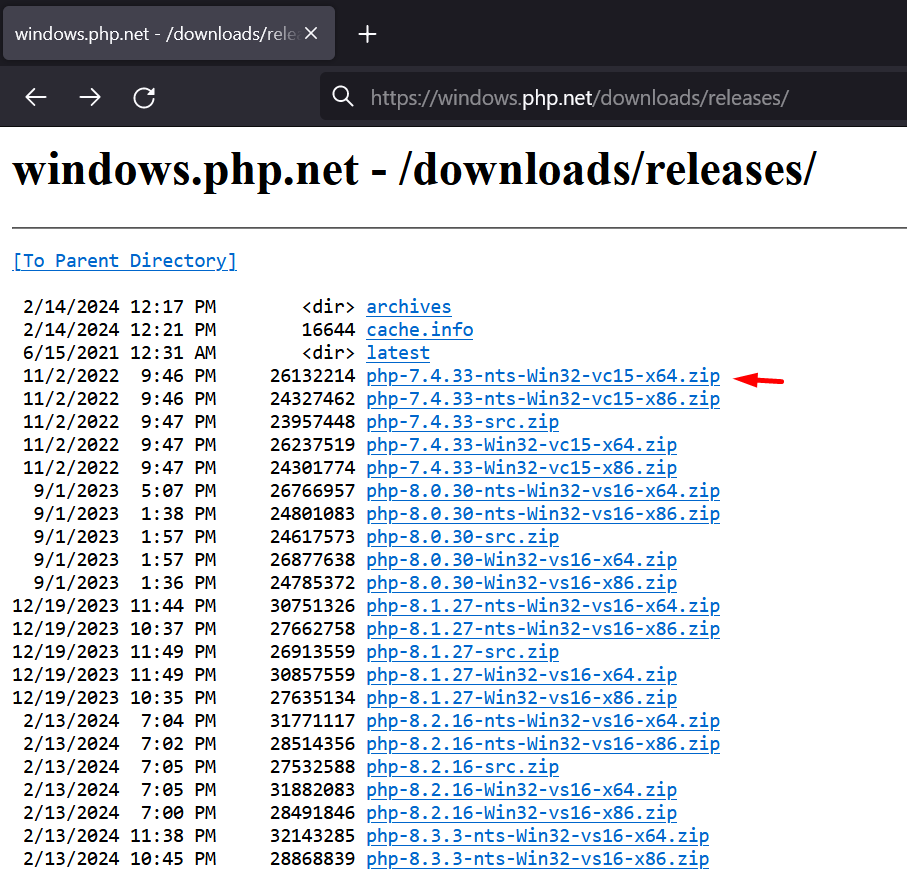
Task: Go back using the browser back arrow
Action: click(36, 97)
